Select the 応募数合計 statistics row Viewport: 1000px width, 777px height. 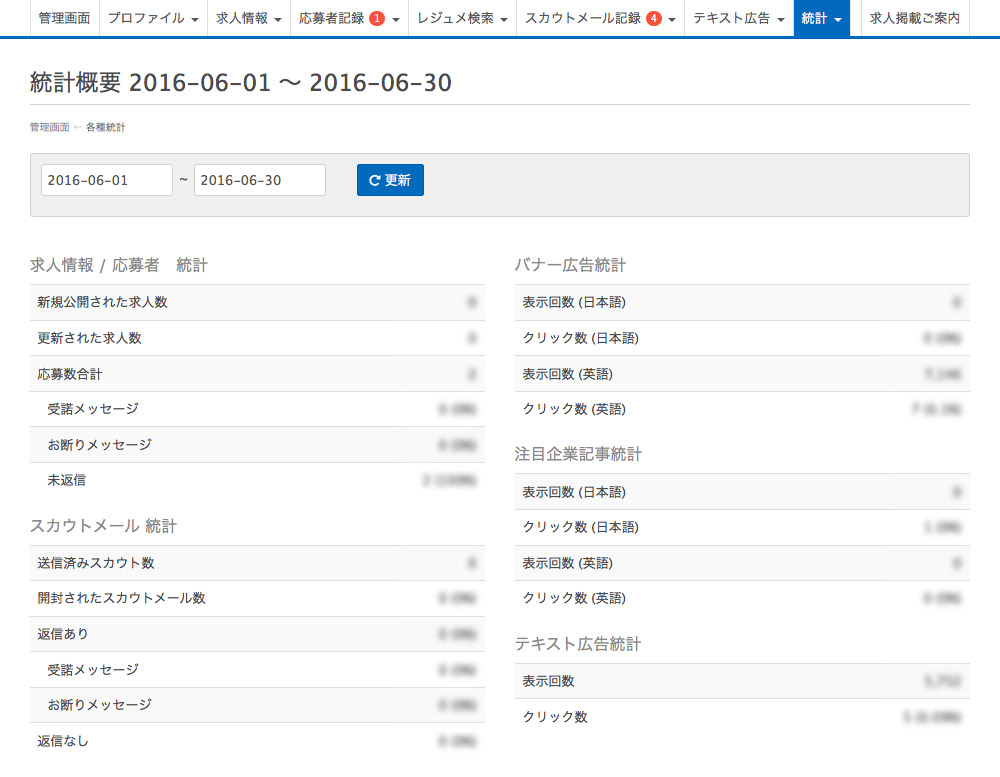(x=257, y=374)
